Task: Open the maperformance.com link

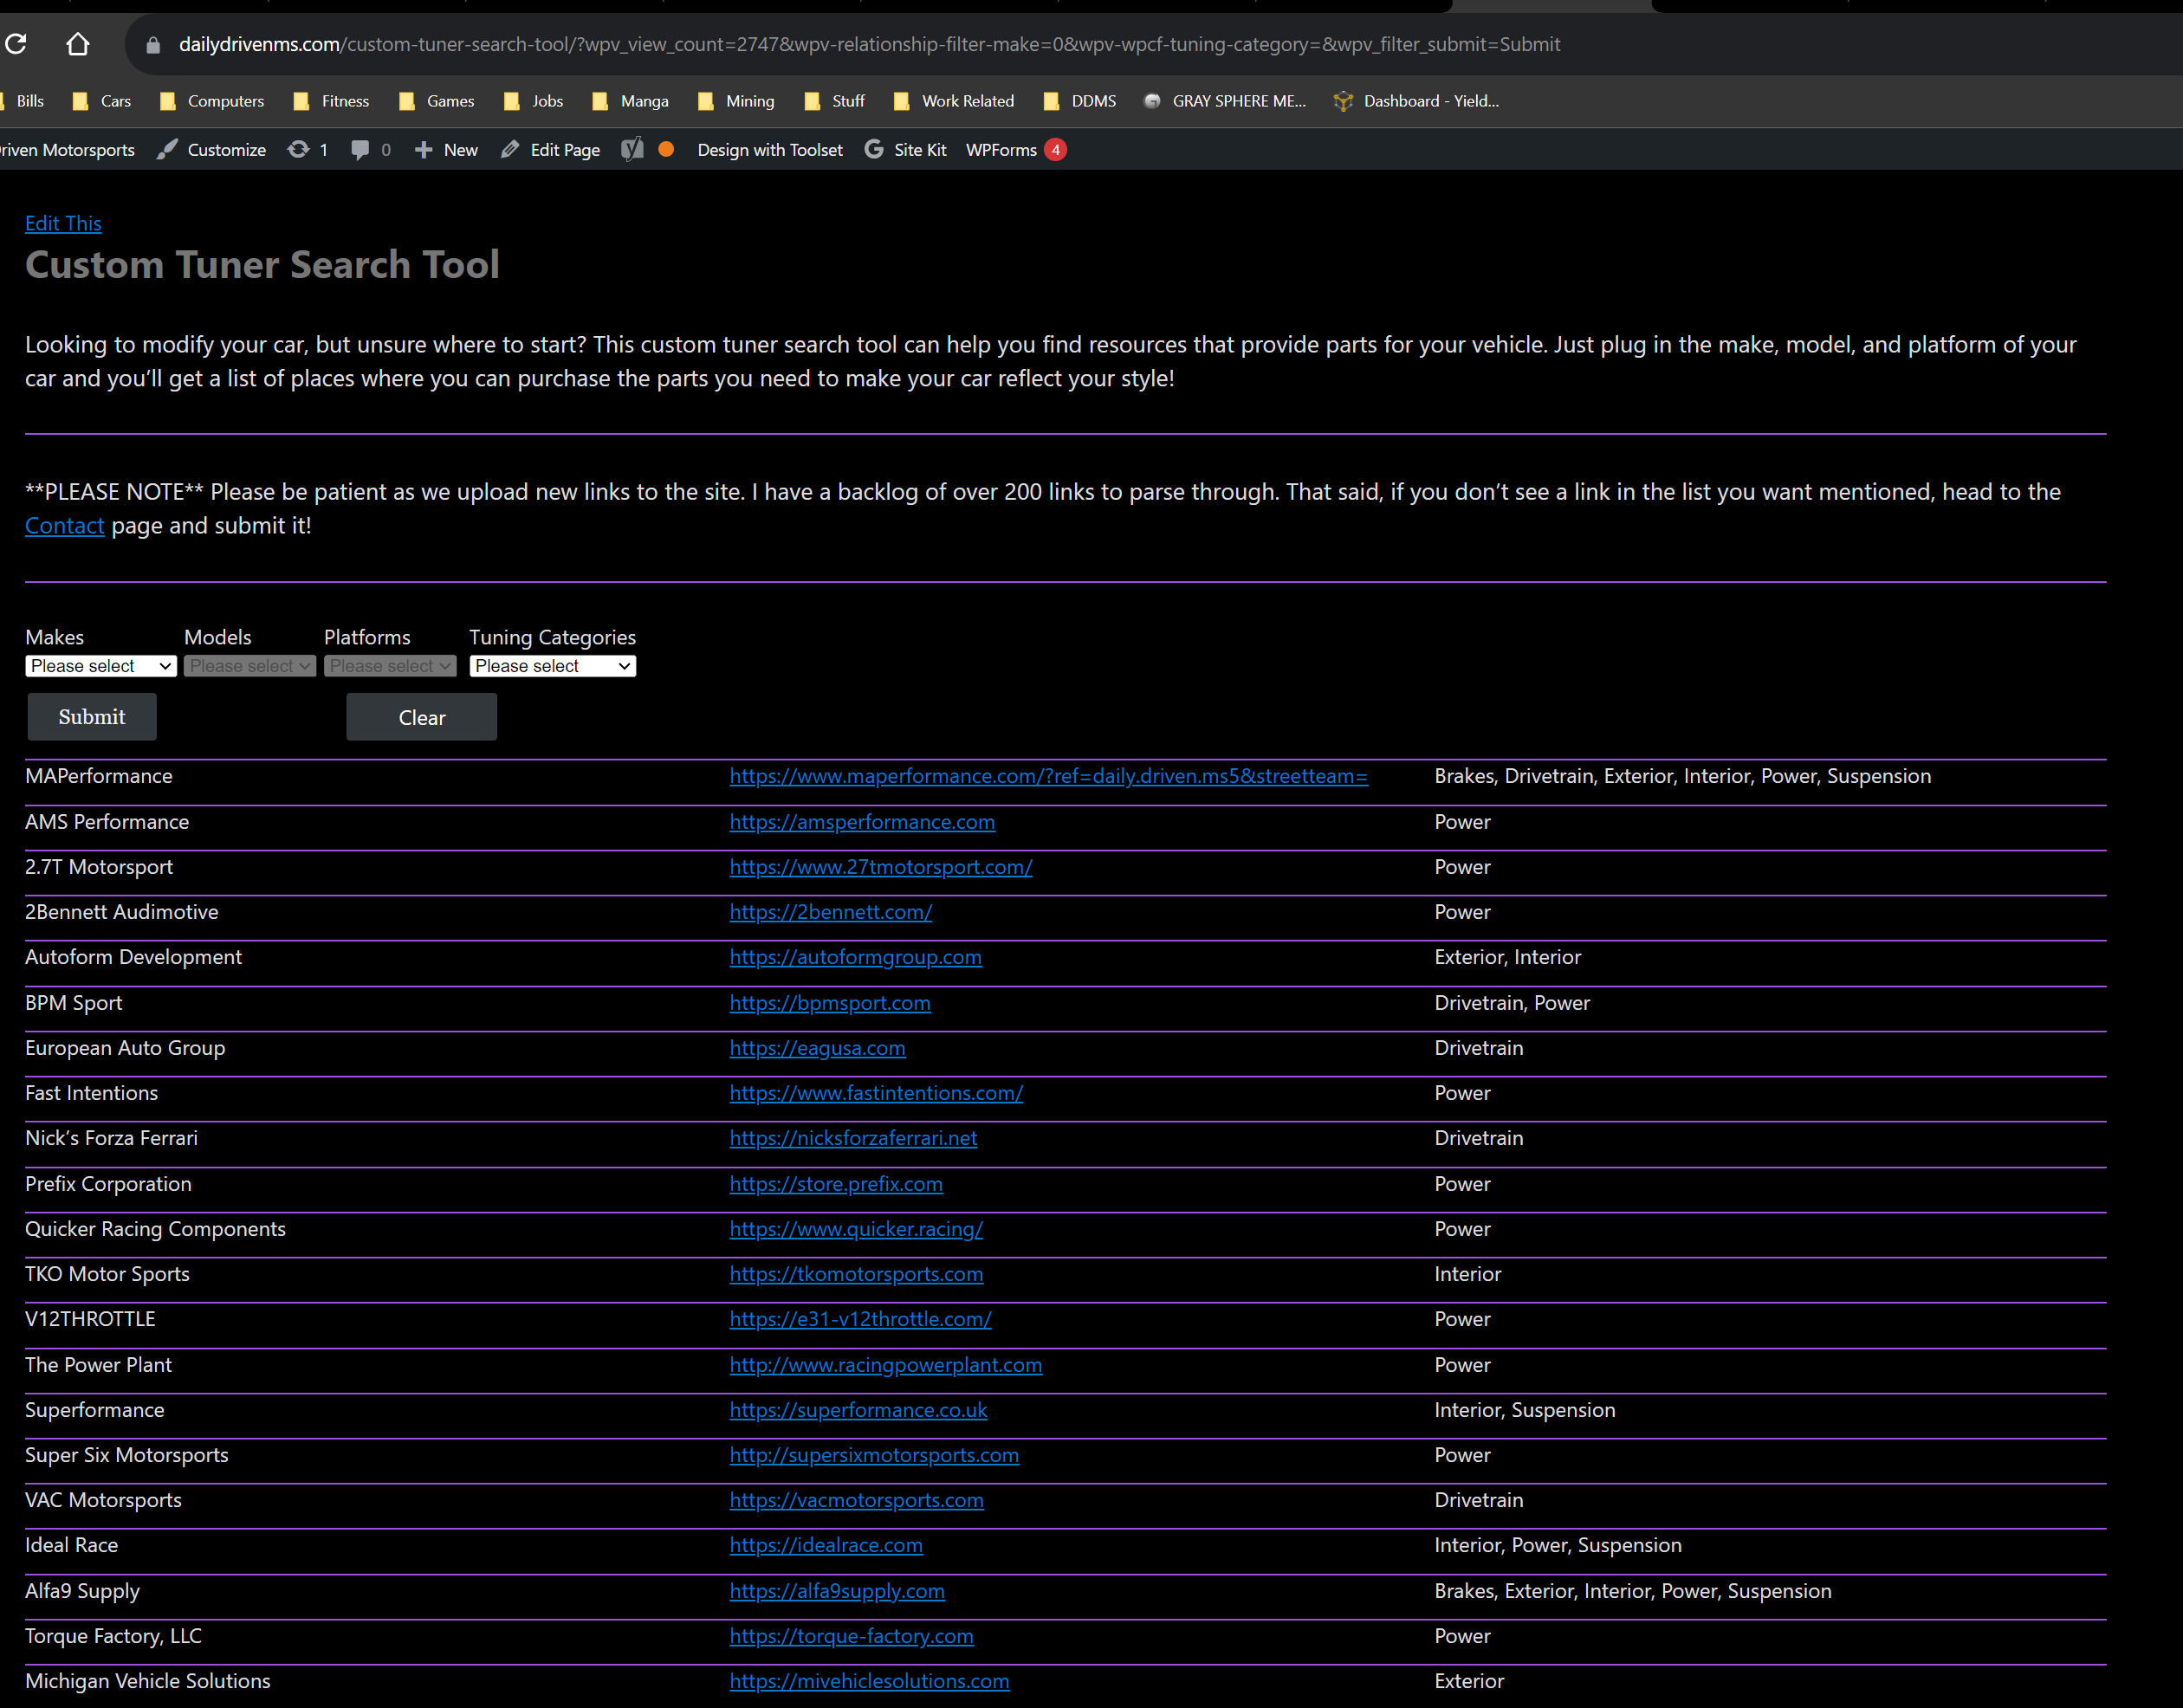Action: (1049, 776)
